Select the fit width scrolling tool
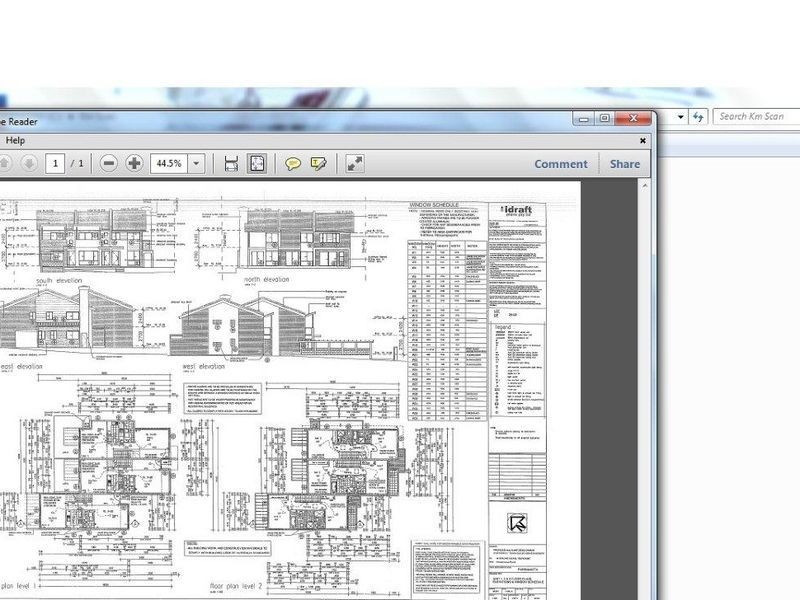Viewport: 800px width, 600px height. (231, 163)
